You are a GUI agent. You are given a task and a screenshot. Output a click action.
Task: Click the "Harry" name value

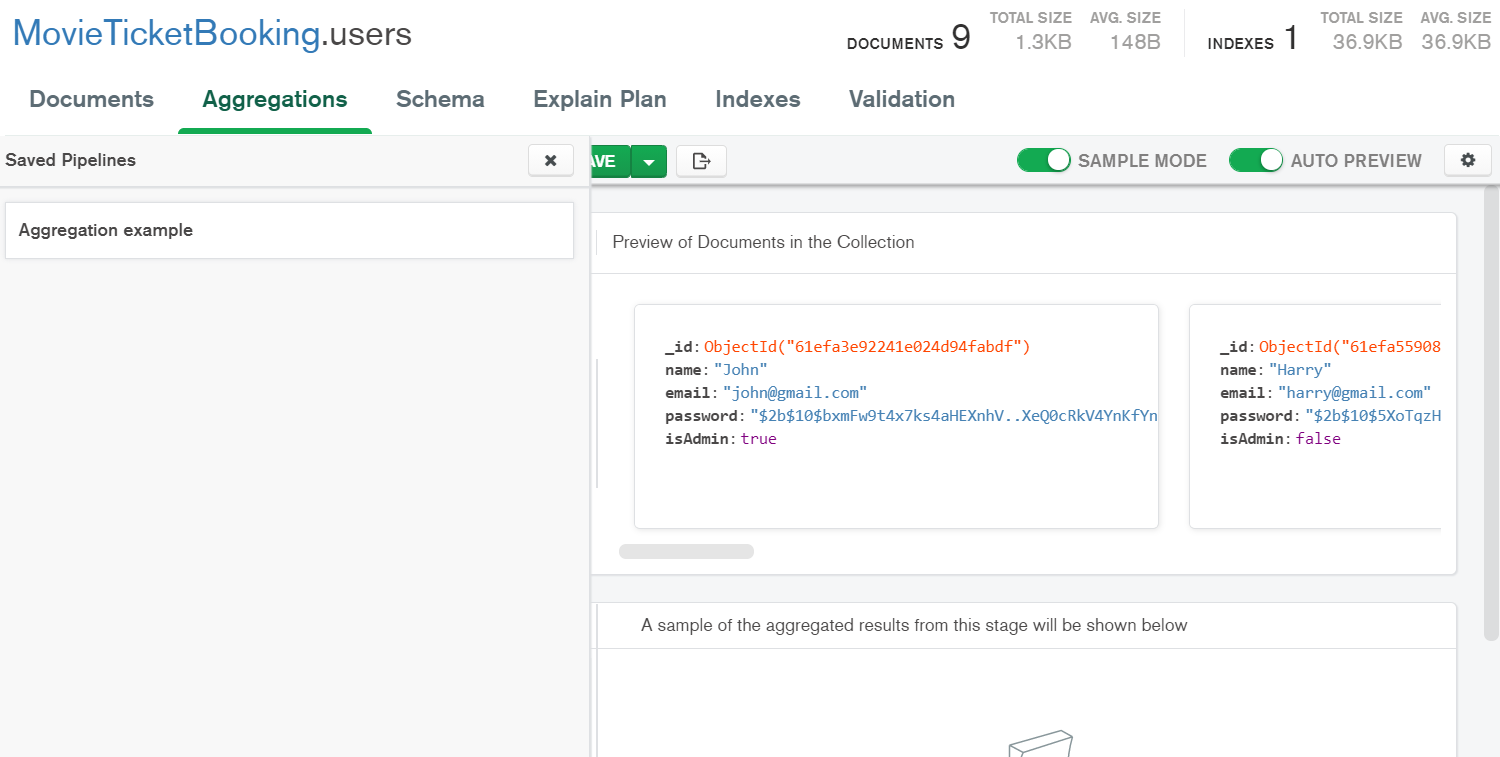pos(1300,370)
